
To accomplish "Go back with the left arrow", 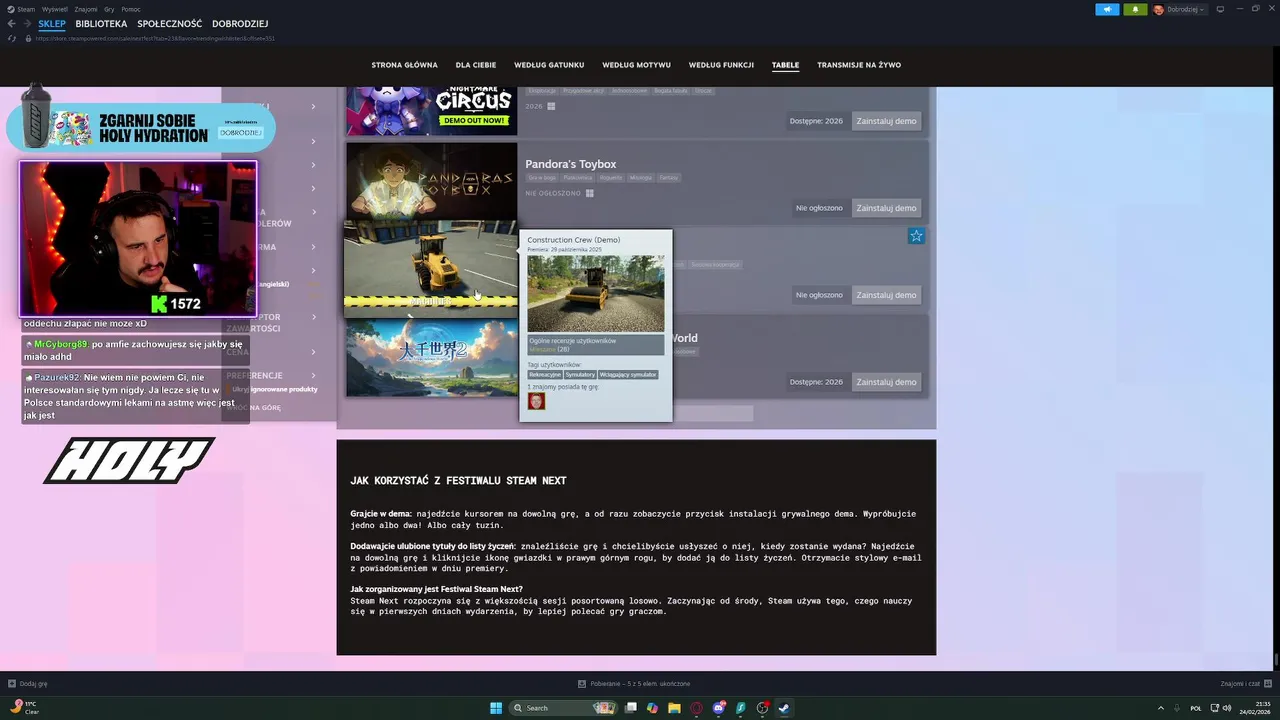I will (x=12, y=24).
